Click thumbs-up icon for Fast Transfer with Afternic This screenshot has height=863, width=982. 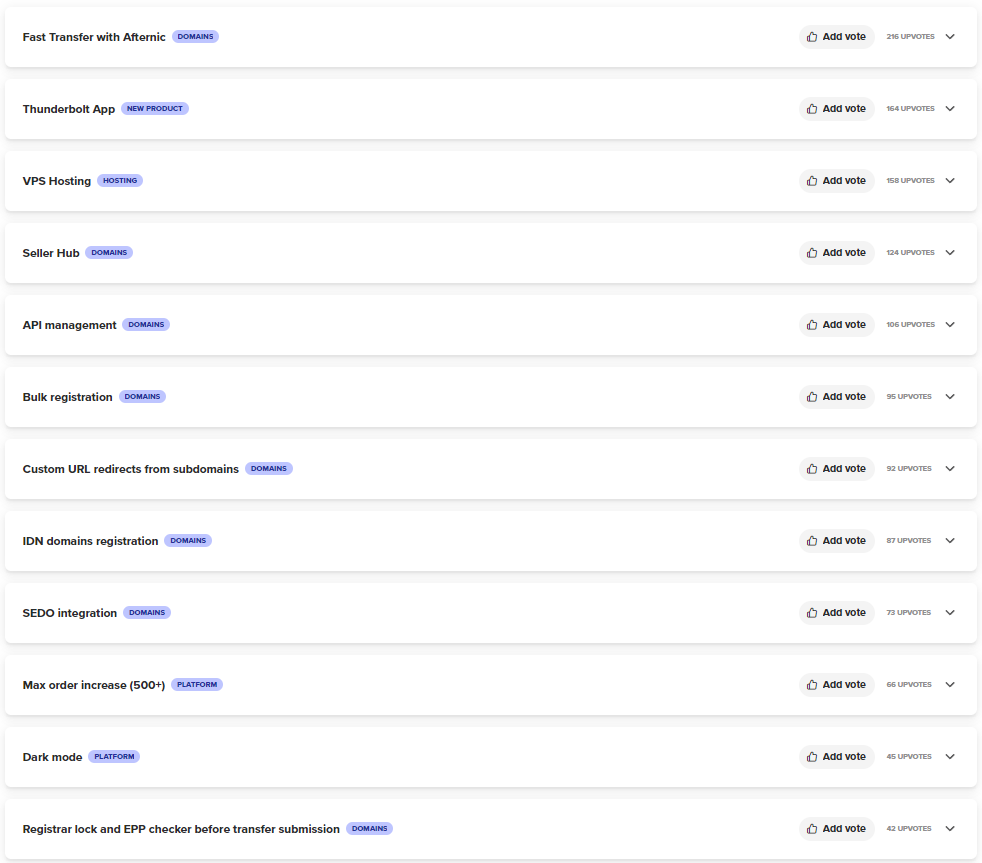812,36
